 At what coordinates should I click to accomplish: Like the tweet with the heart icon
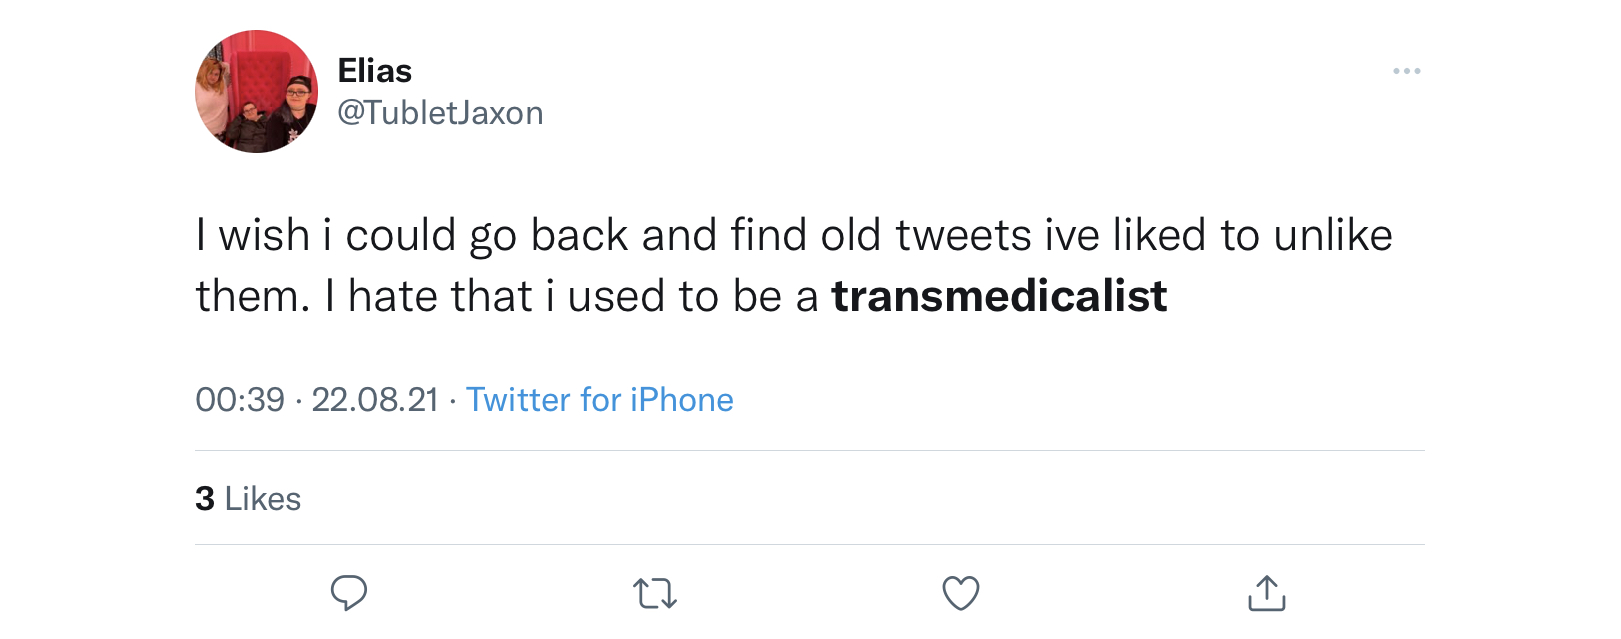pos(961,593)
